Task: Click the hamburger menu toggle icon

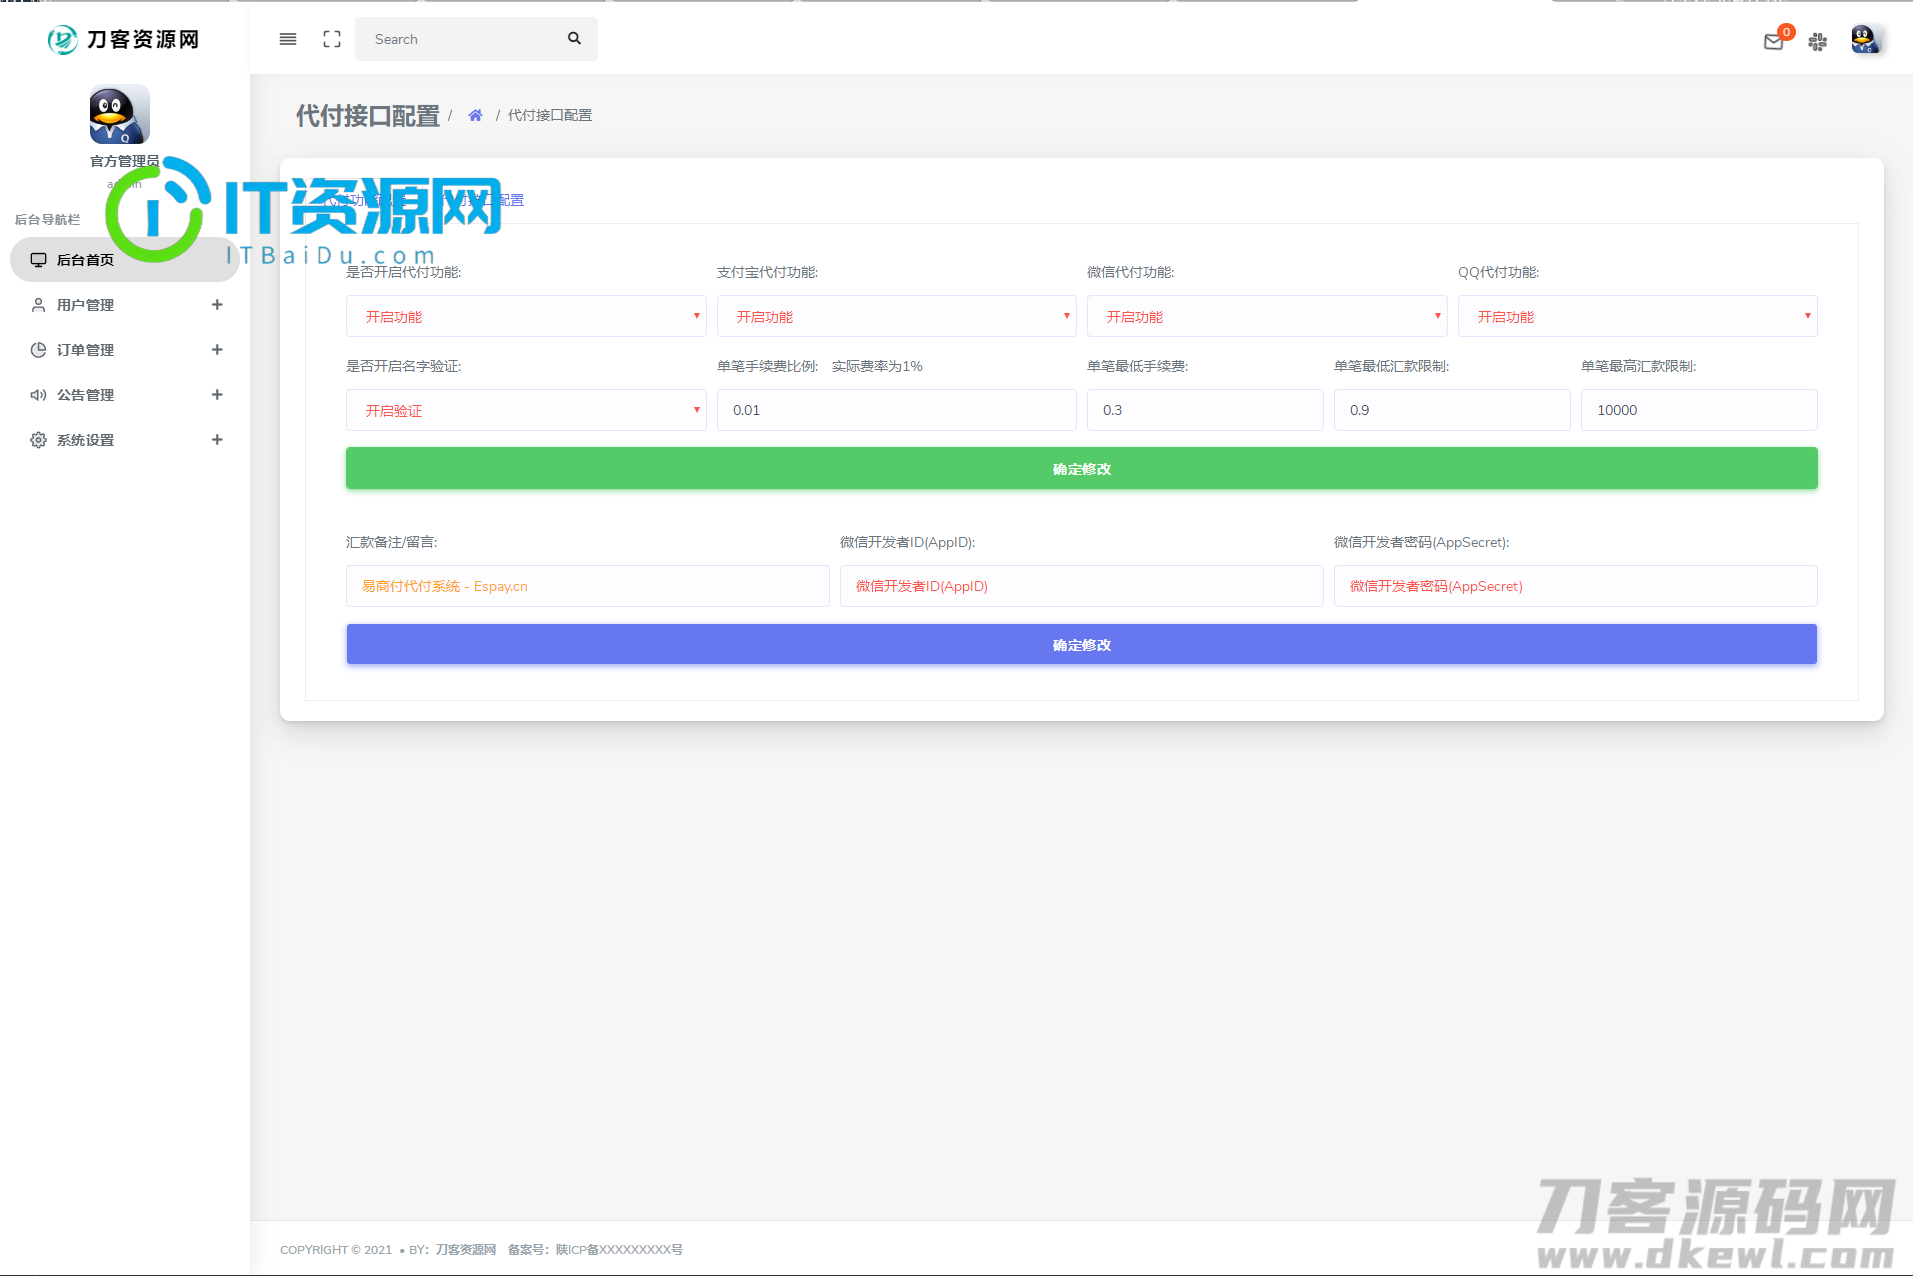Action: click(x=288, y=39)
